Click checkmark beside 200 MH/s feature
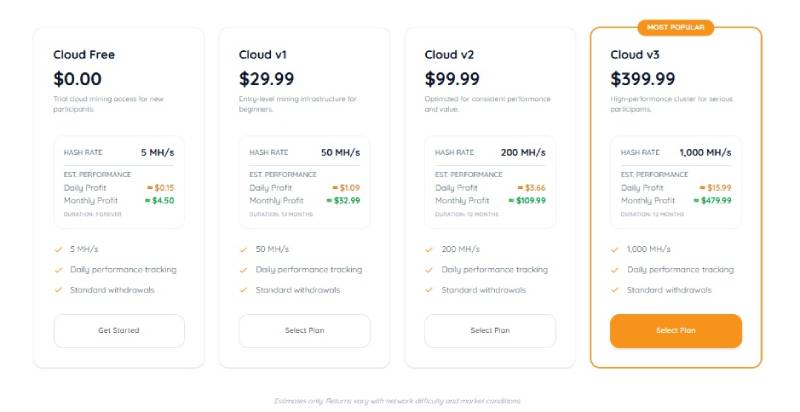800x412 pixels. pos(429,249)
